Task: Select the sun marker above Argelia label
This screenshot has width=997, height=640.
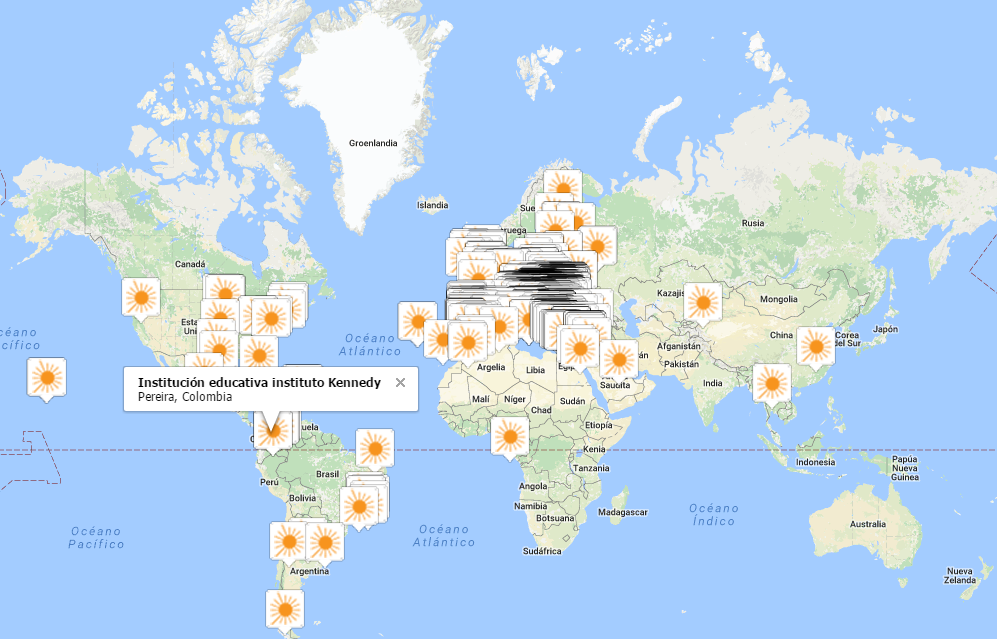Action: [468, 343]
